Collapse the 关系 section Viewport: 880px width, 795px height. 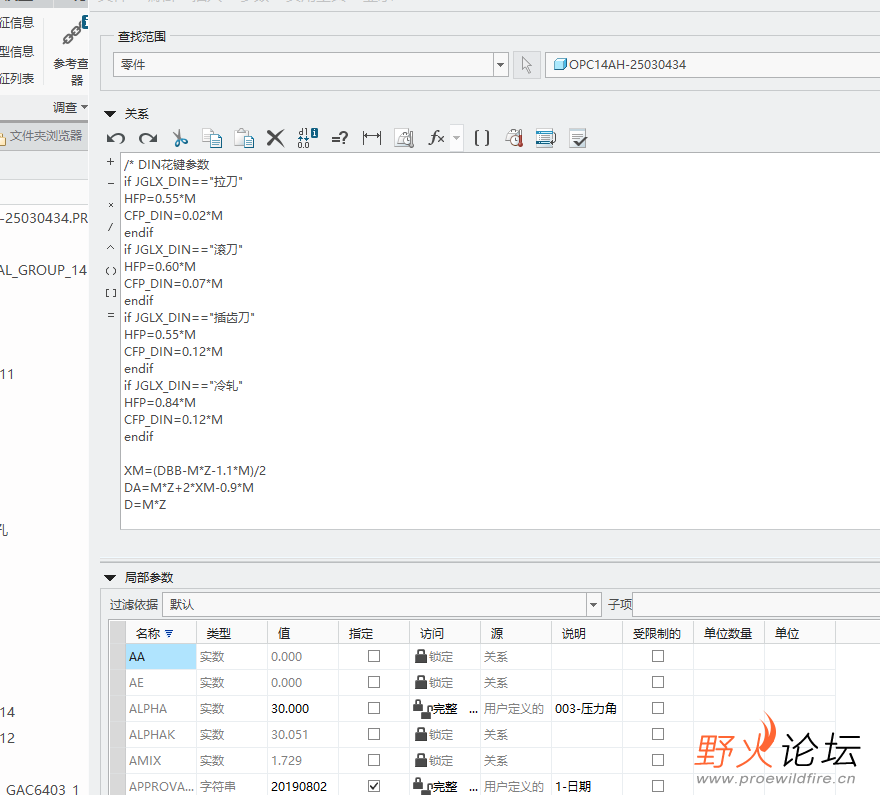click(x=110, y=114)
